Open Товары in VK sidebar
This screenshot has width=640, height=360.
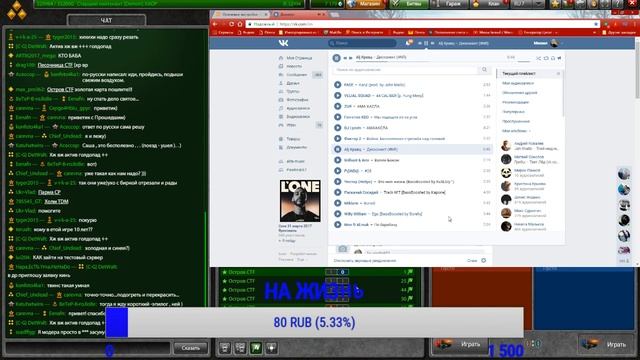[x=293, y=139]
